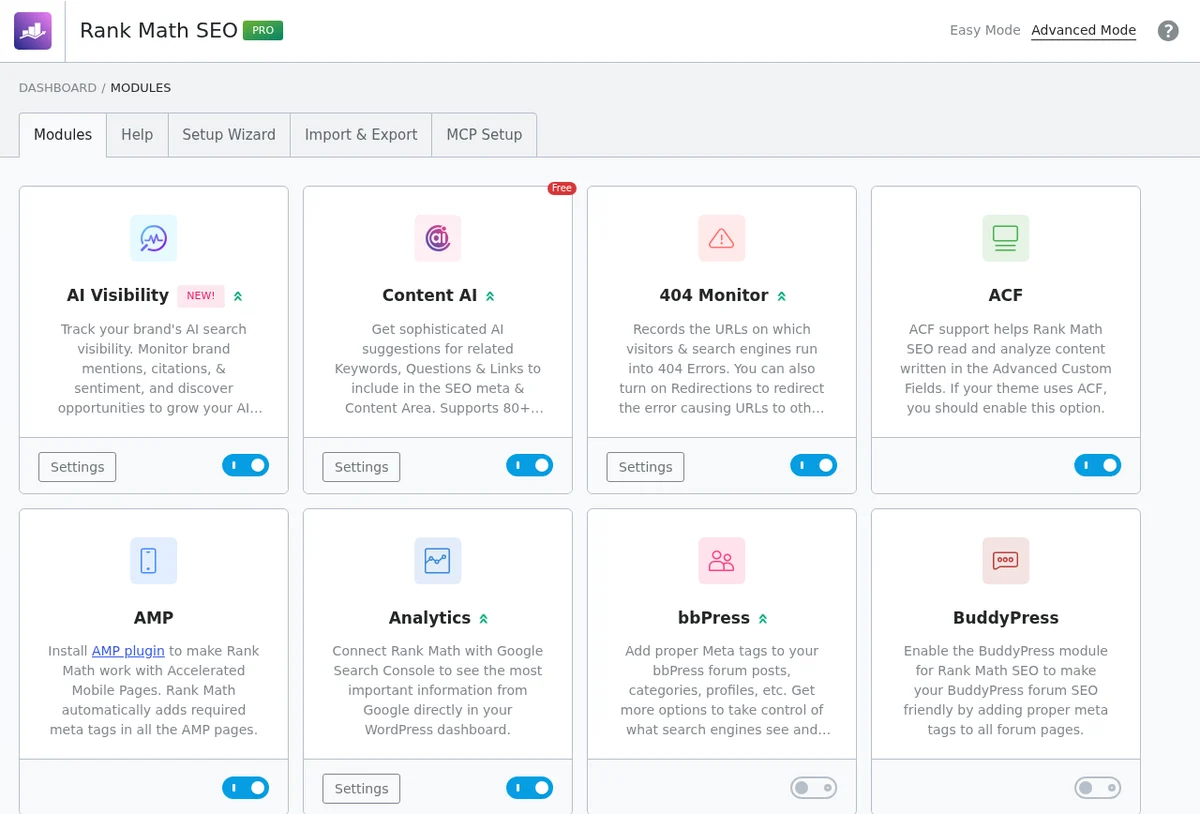Image resolution: width=1200 pixels, height=814 pixels.
Task: Switch off the AMP module toggle
Action: (x=246, y=788)
